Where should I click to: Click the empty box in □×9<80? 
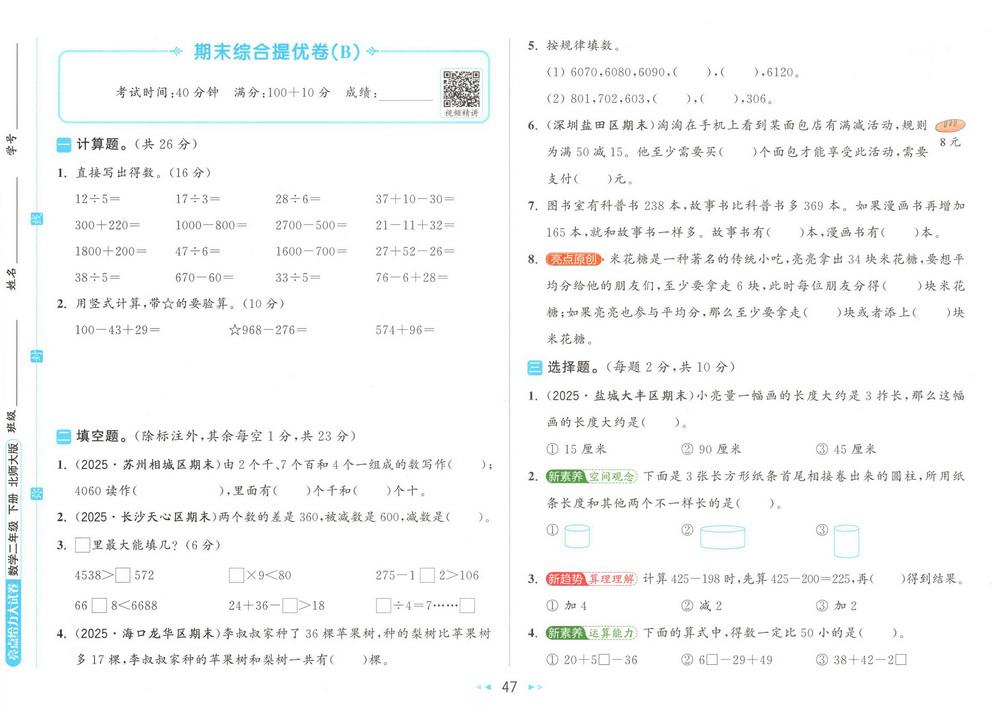(x=236, y=575)
